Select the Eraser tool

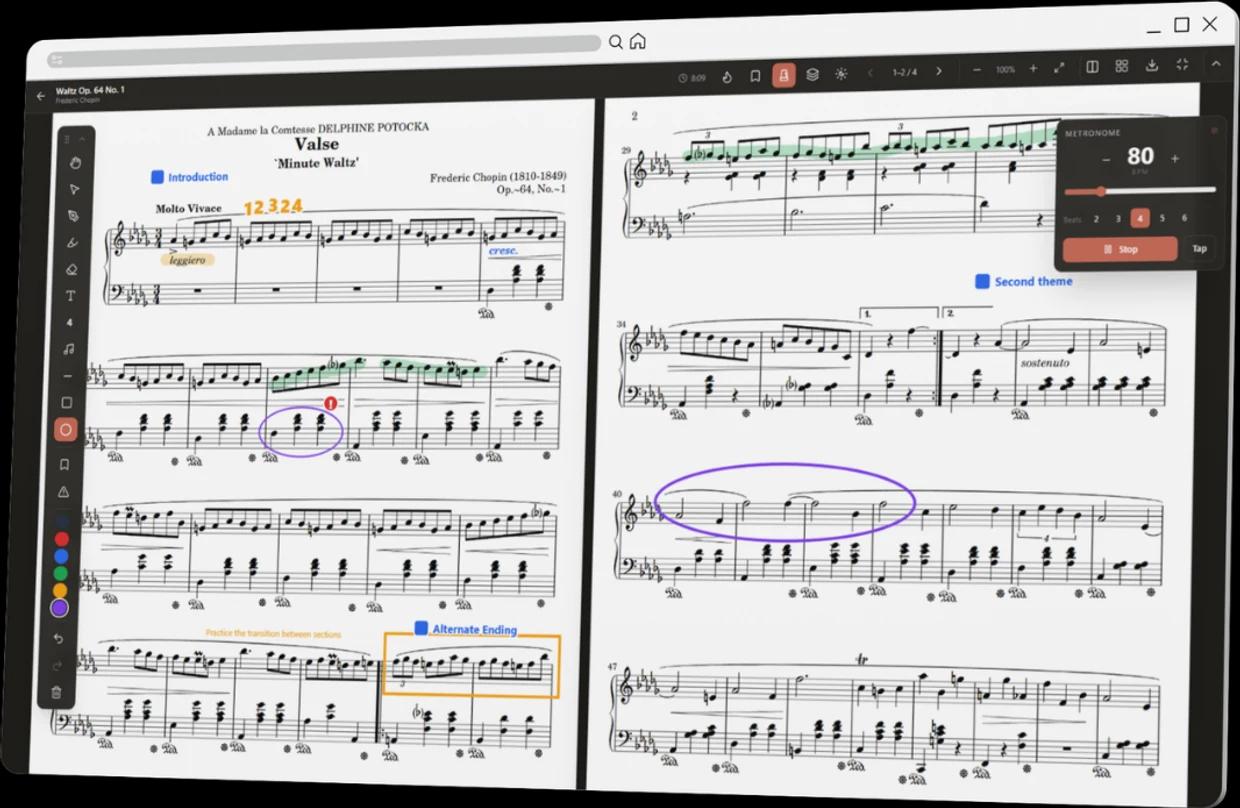(x=71, y=269)
